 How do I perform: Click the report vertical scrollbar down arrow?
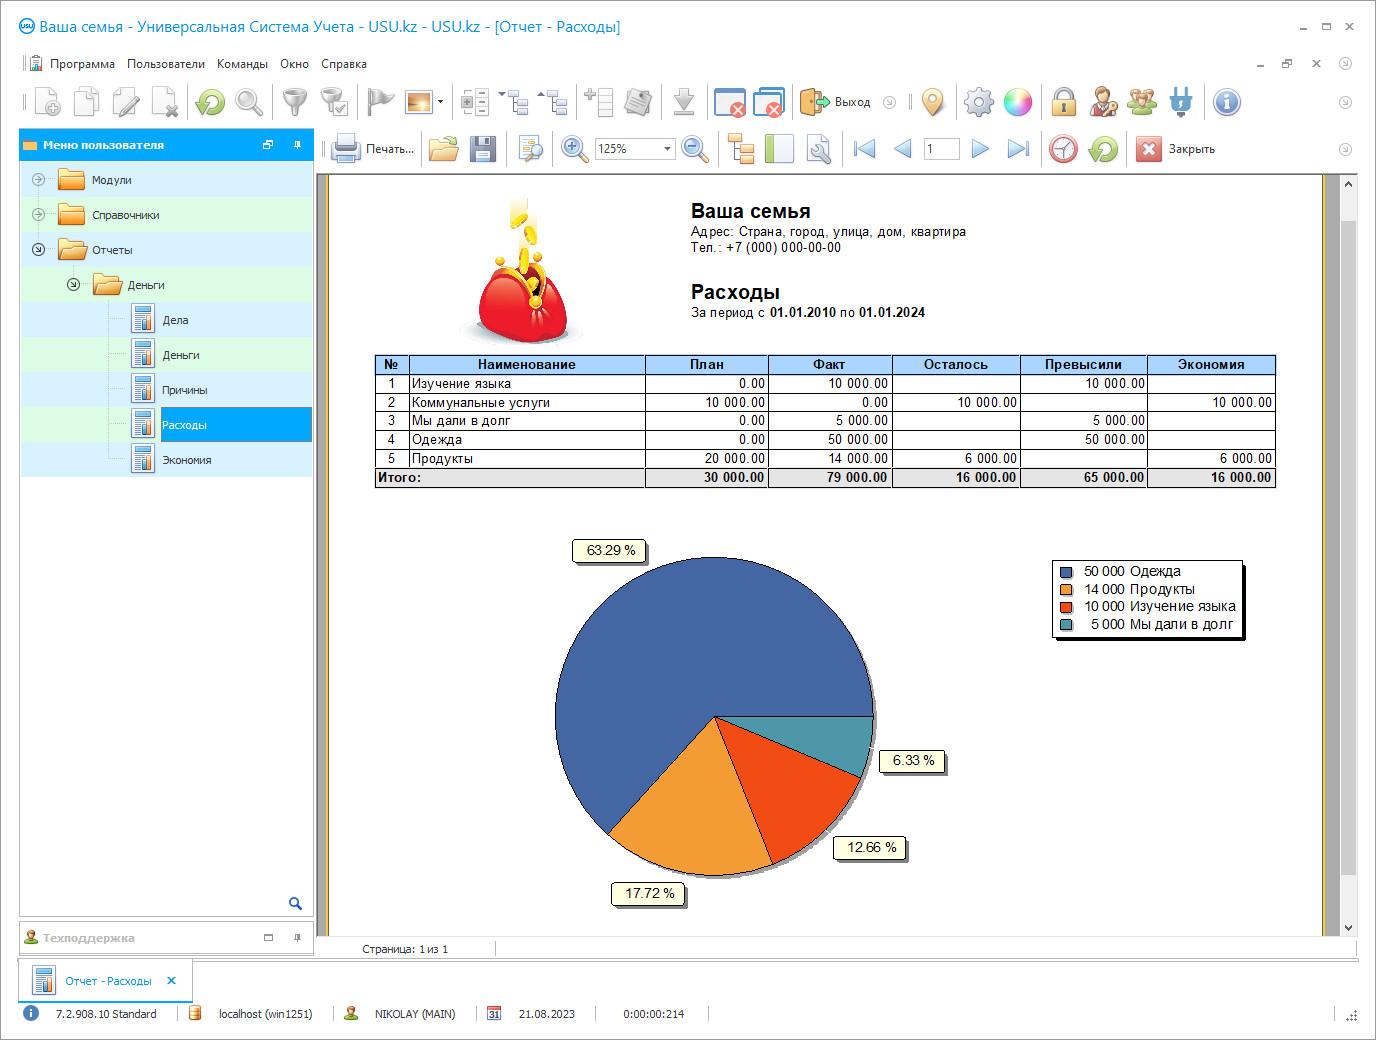click(x=1348, y=927)
